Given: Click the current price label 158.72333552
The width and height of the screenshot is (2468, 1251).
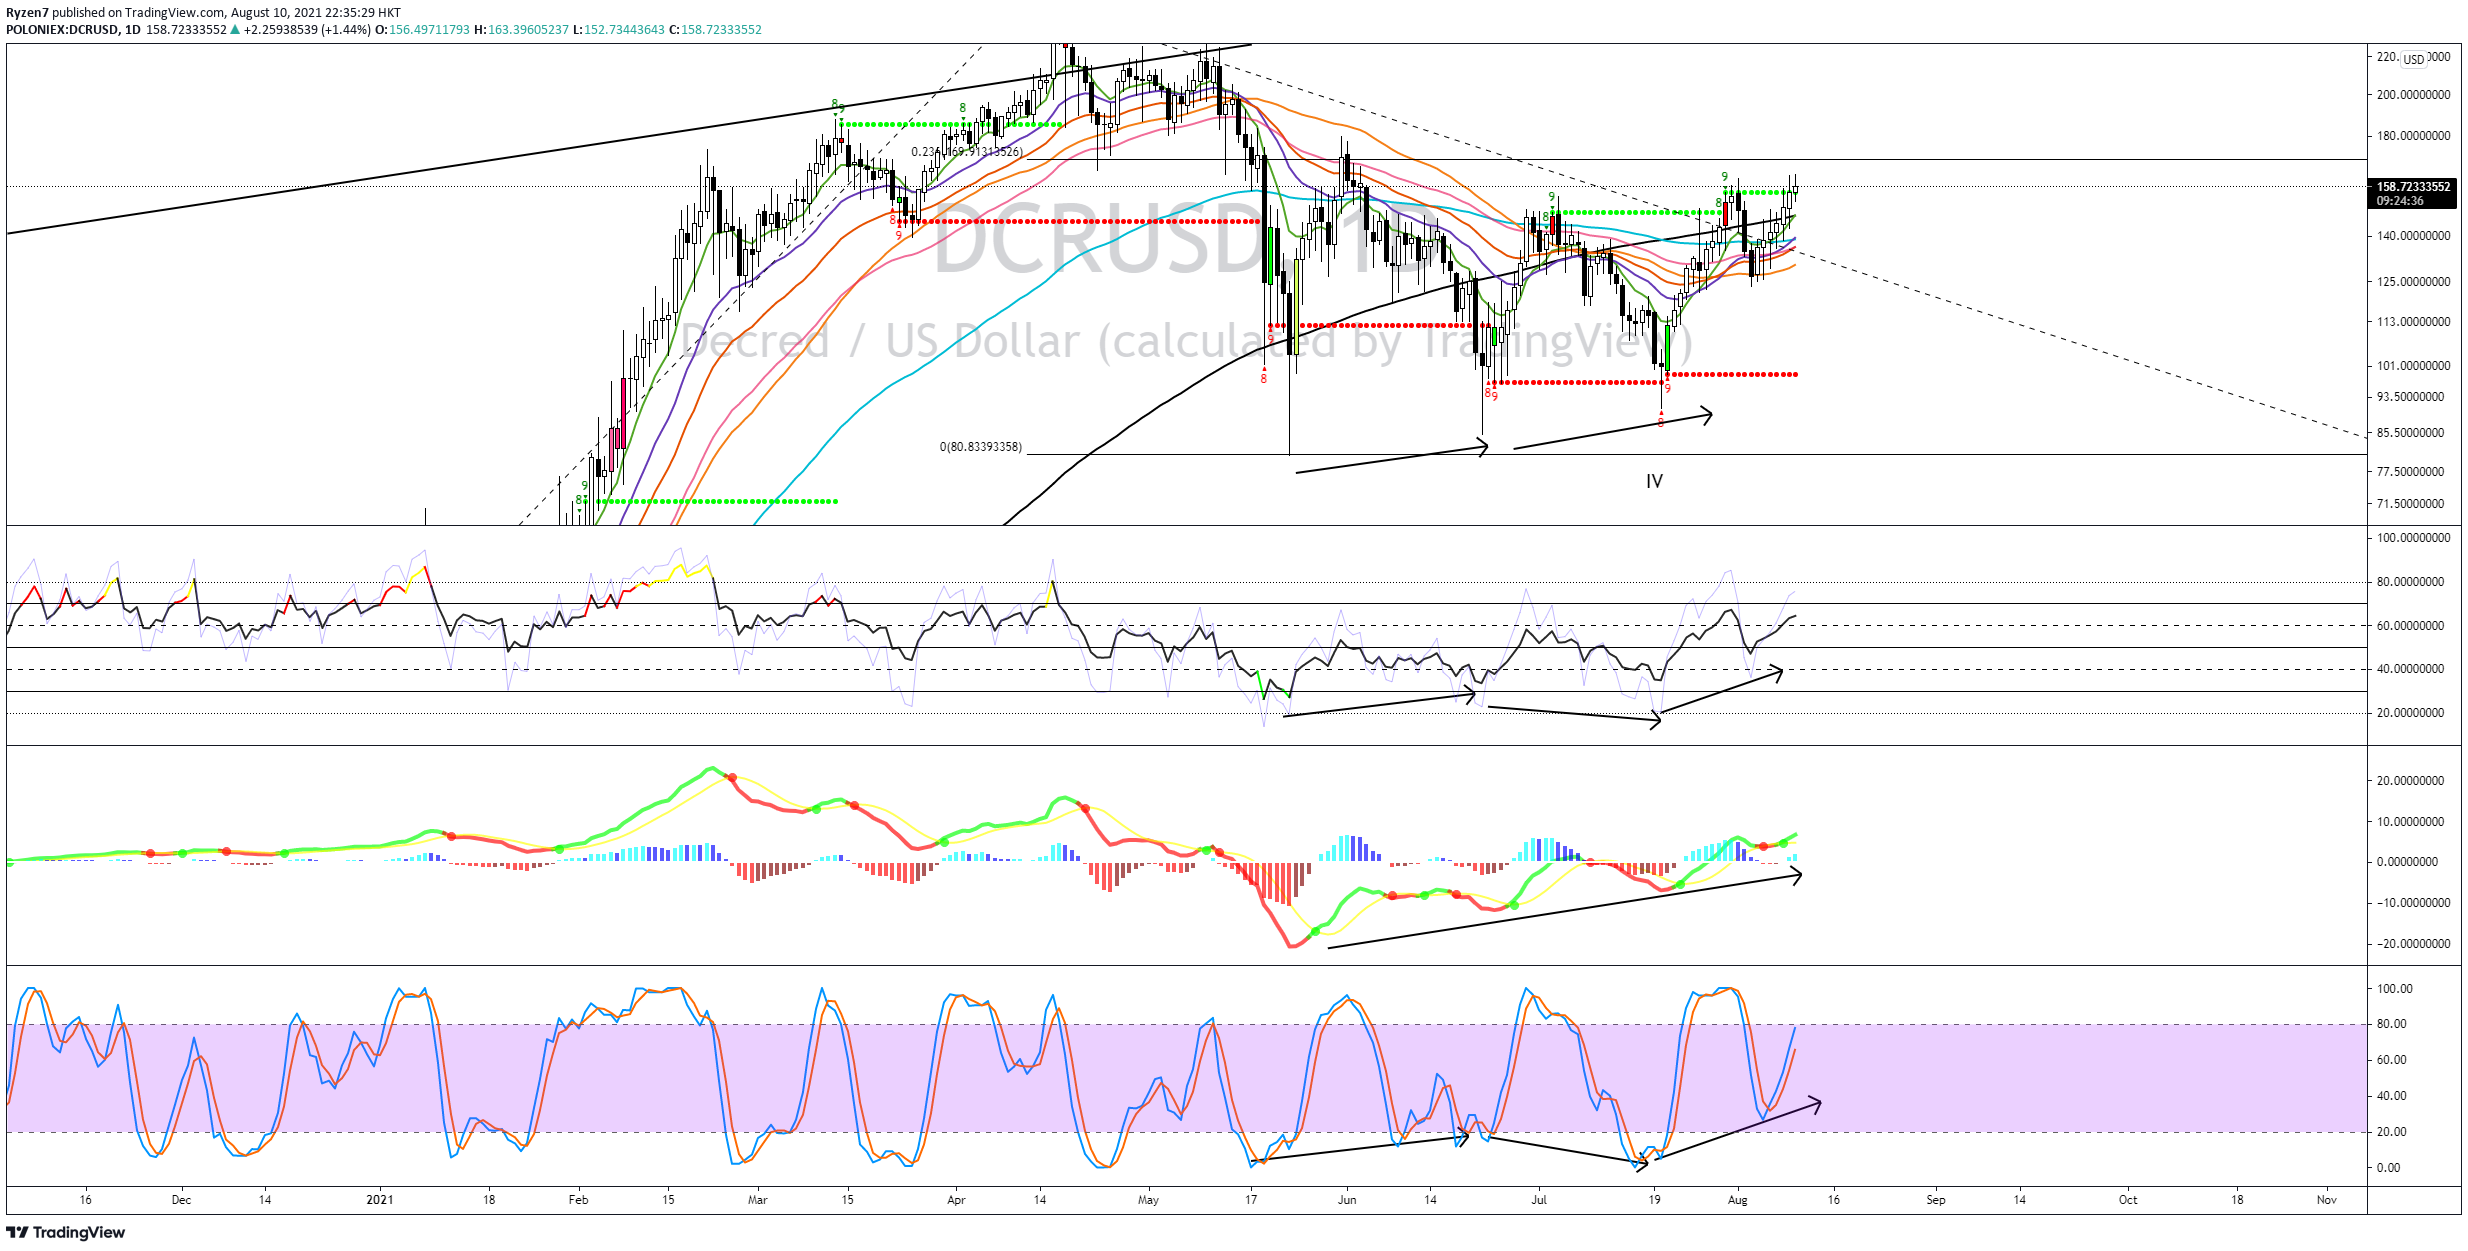Looking at the screenshot, I should (2413, 187).
